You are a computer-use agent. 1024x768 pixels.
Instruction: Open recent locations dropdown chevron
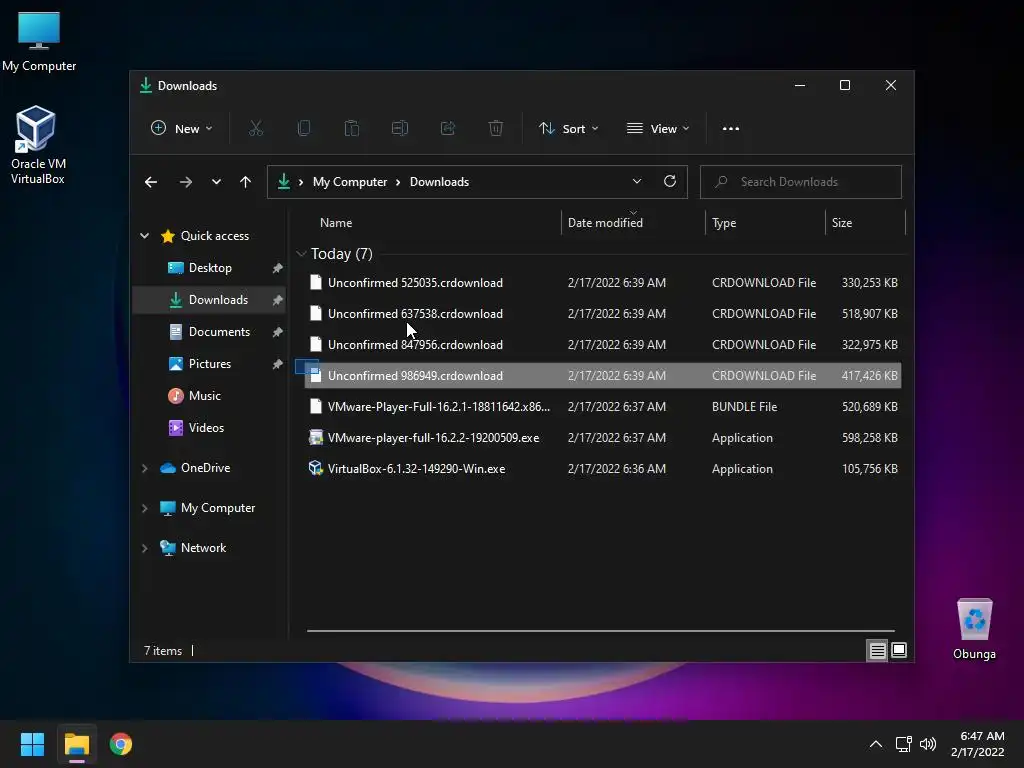(216, 182)
